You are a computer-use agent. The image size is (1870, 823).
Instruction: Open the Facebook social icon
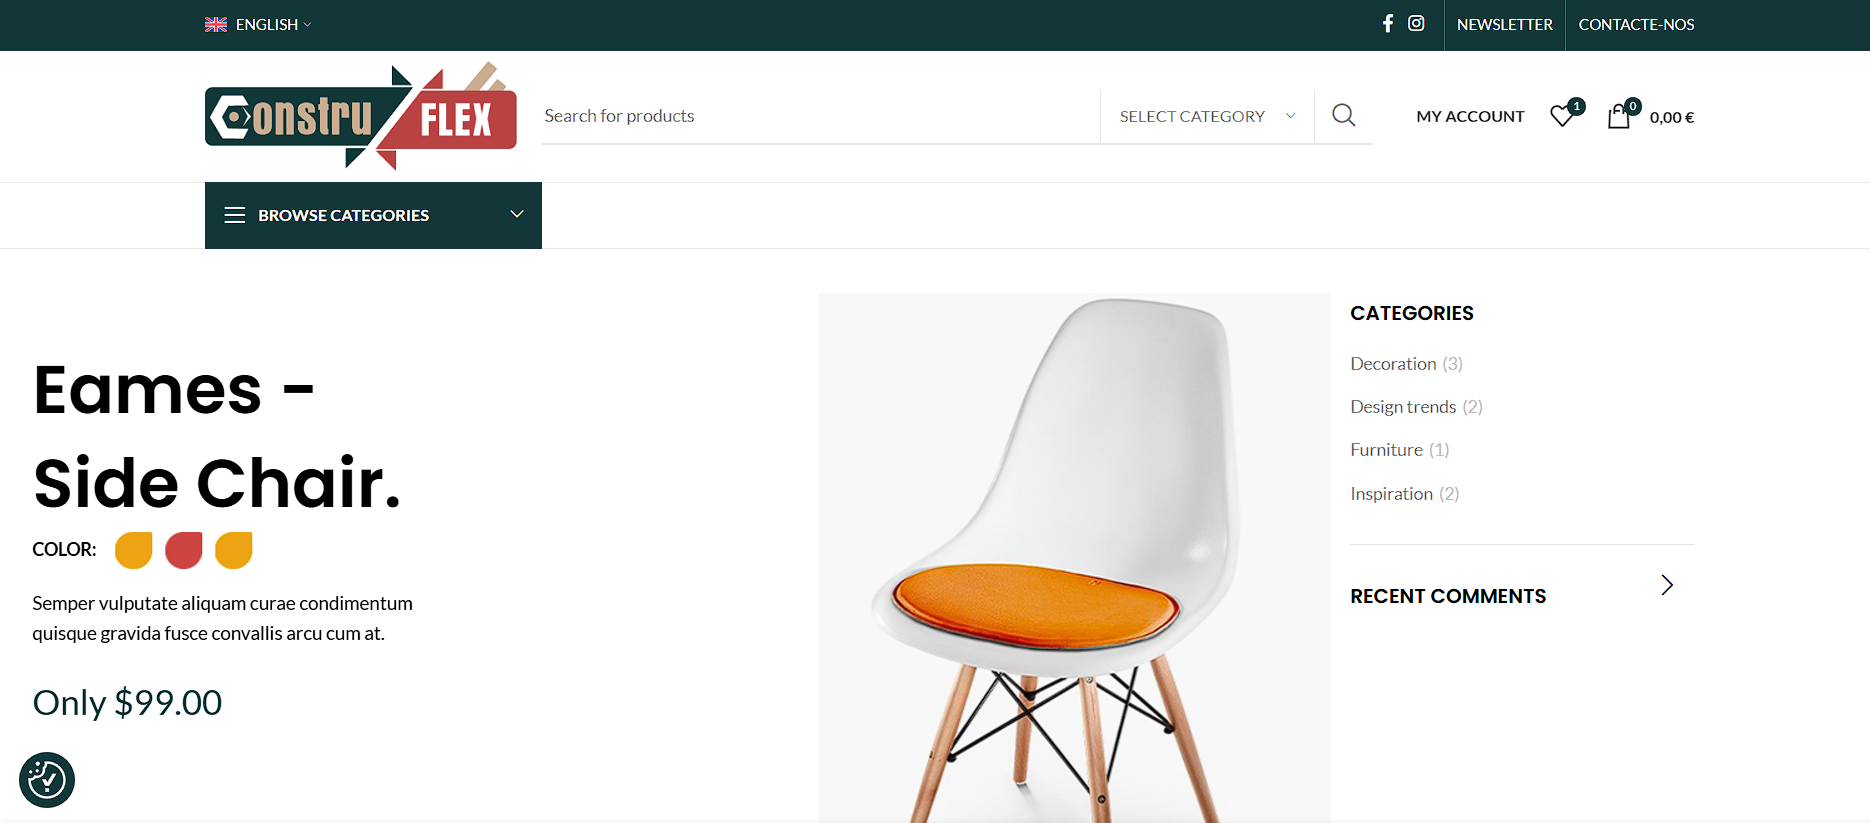(x=1388, y=24)
